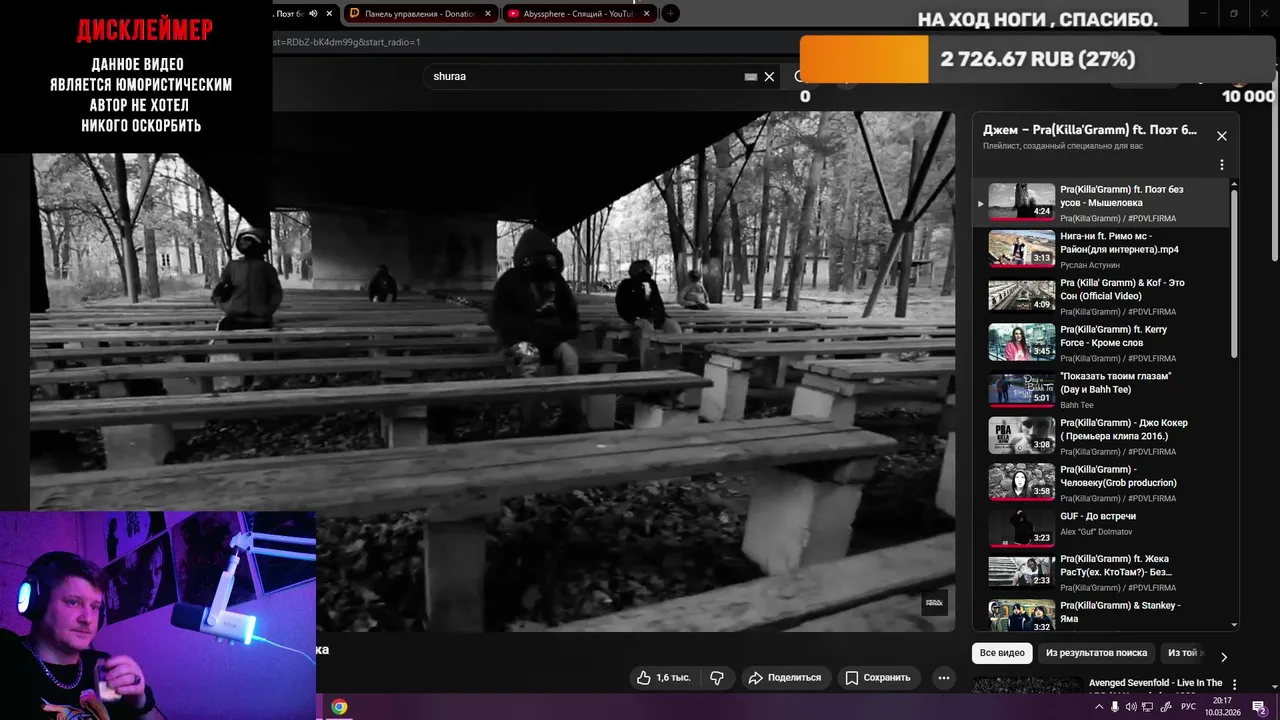Open the three-dot more actions menu below the video
Screen dimensions: 1280x720
click(943, 677)
